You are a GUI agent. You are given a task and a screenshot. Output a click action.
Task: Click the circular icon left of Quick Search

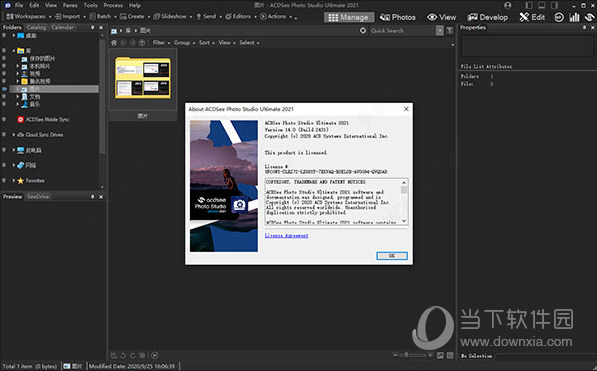(x=363, y=30)
